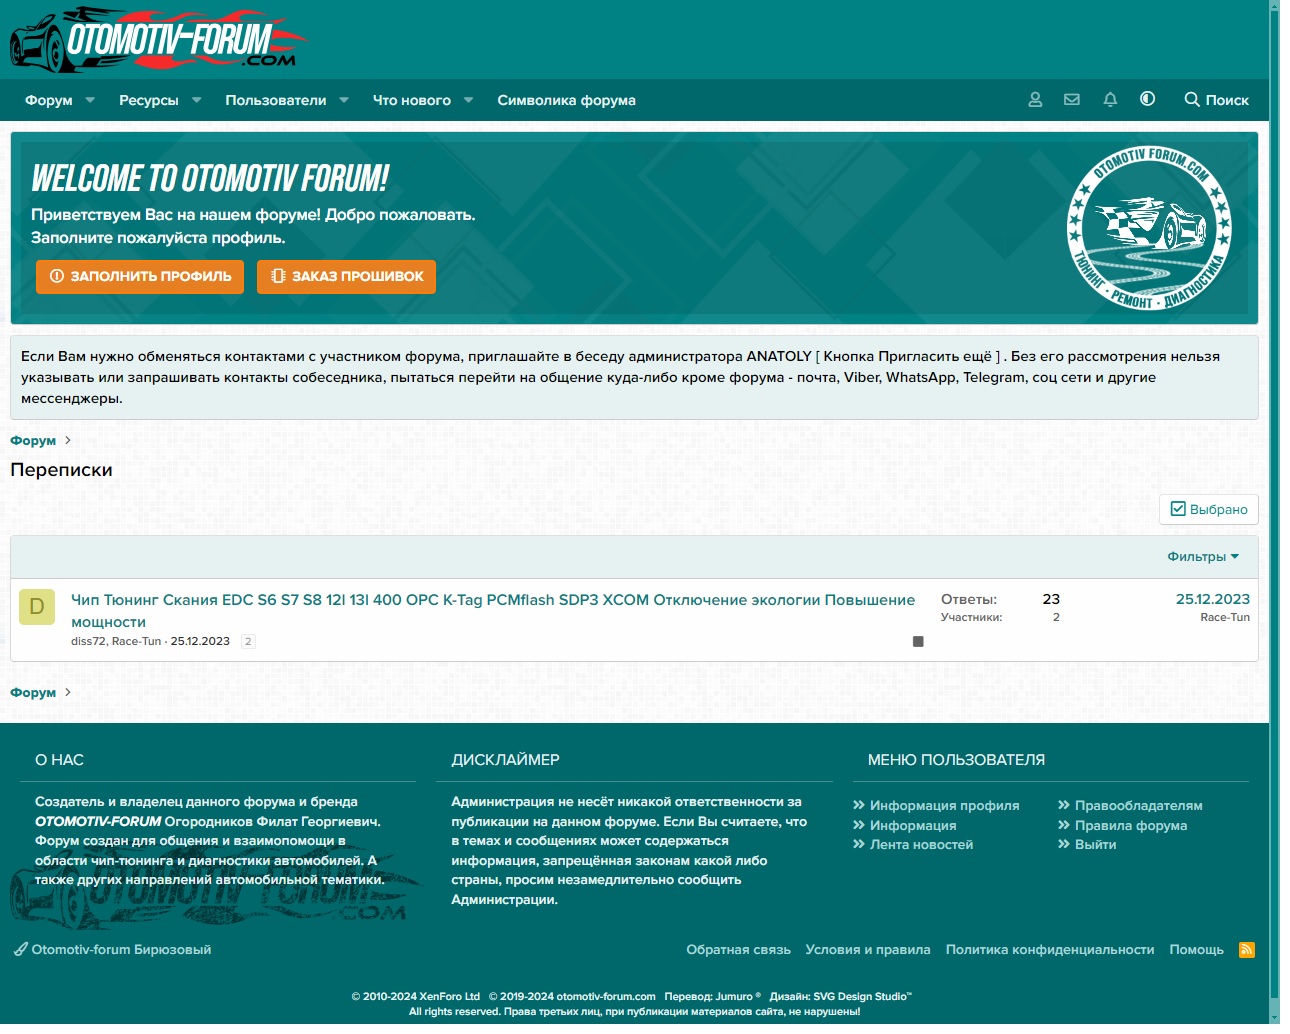1290x1034 pixels.
Task: Click the RSS feed icon
Action: pyautogui.click(x=1246, y=950)
